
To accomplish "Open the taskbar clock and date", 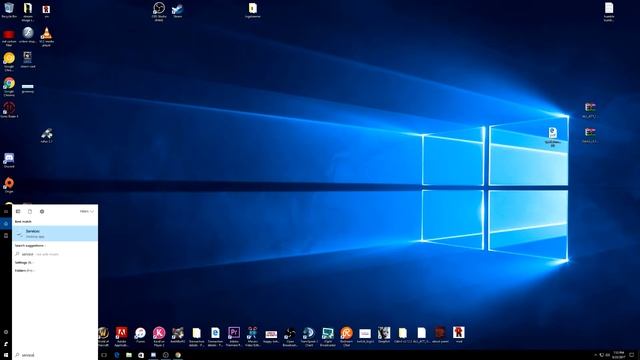I will click(x=619, y=355).
